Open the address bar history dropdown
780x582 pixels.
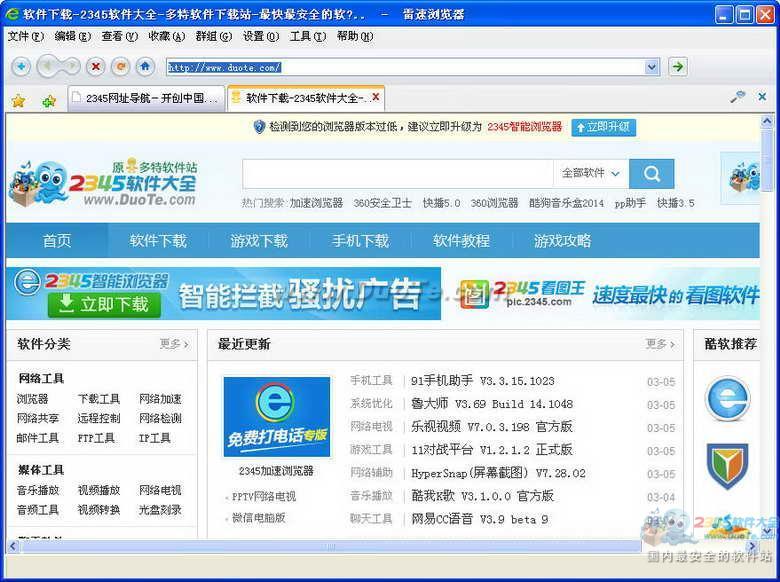point(652,67)
